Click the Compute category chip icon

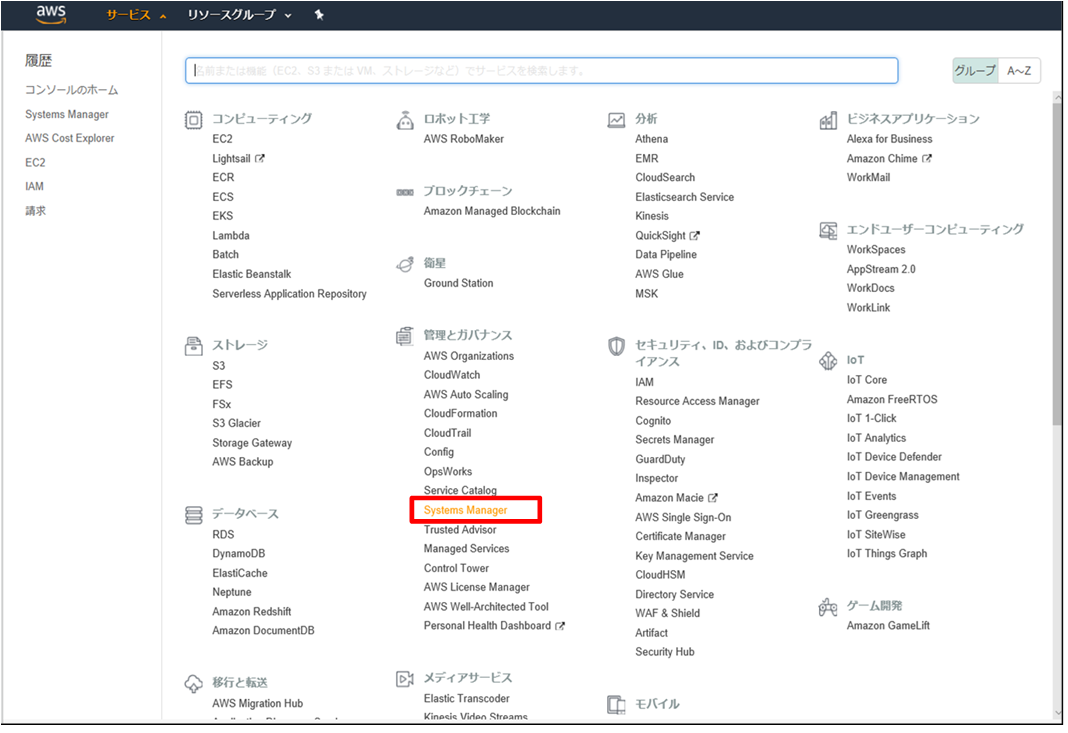click(x=193, y=120)
